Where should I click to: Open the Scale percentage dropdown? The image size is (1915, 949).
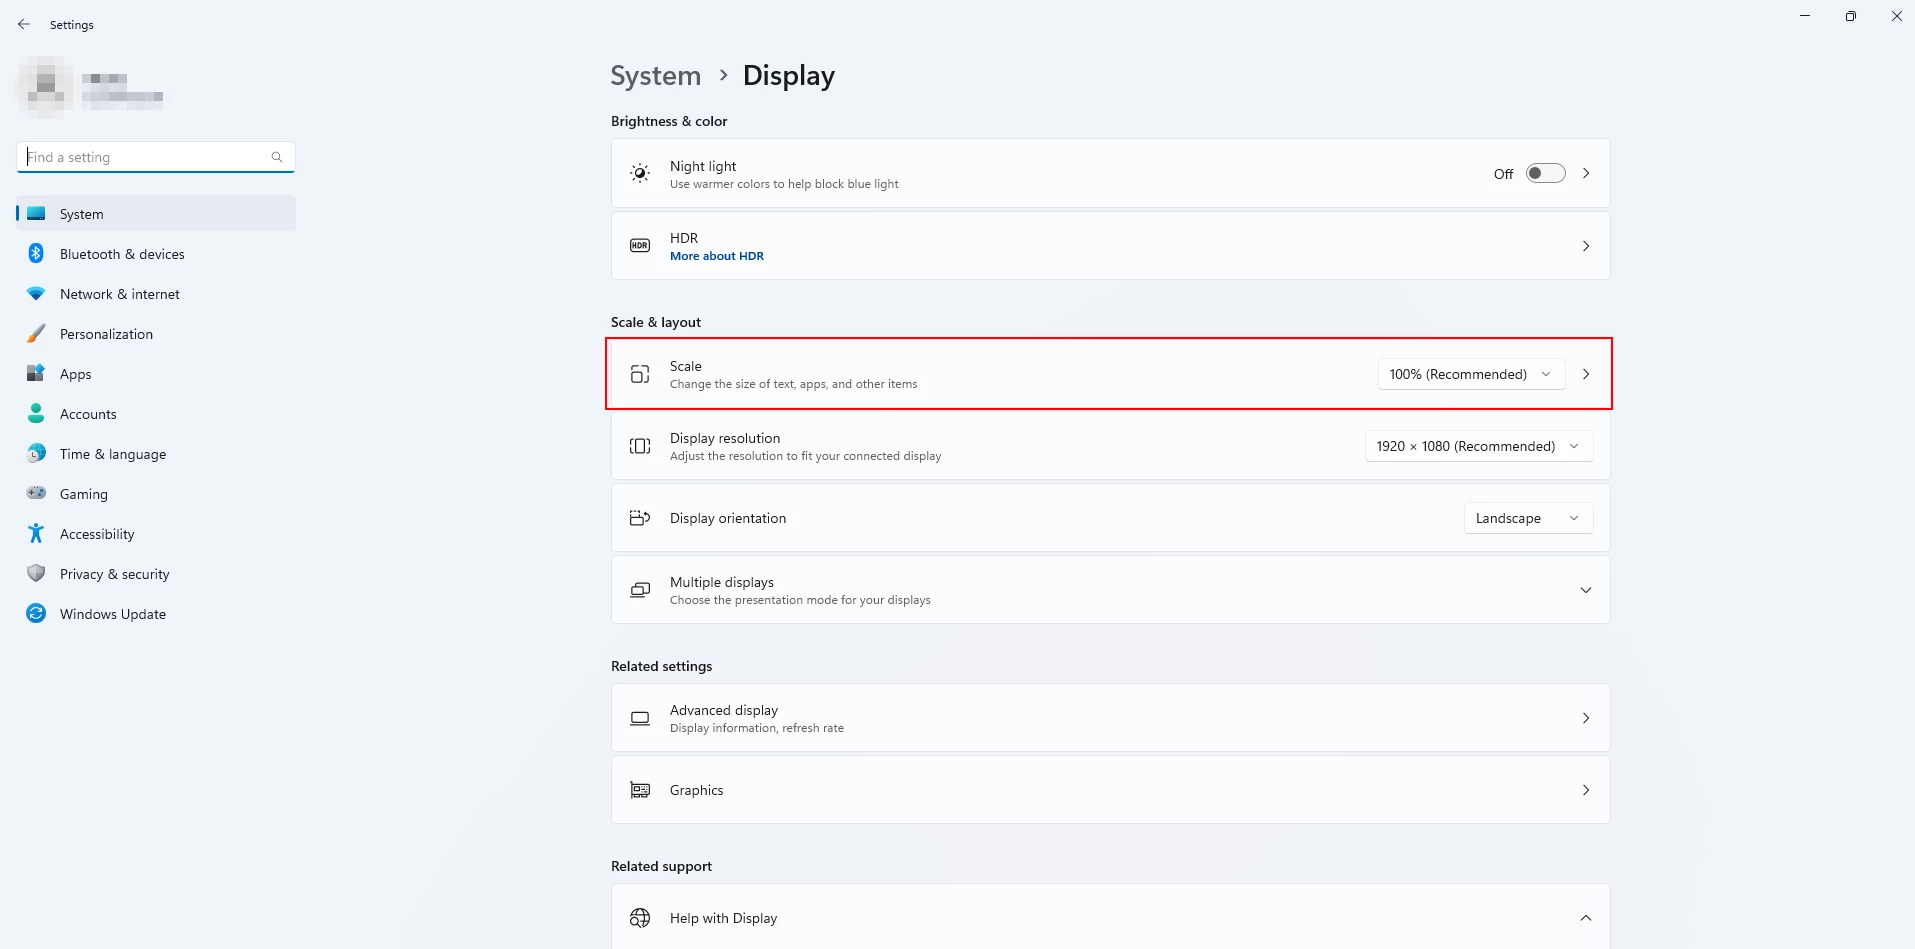(1471, 374)
